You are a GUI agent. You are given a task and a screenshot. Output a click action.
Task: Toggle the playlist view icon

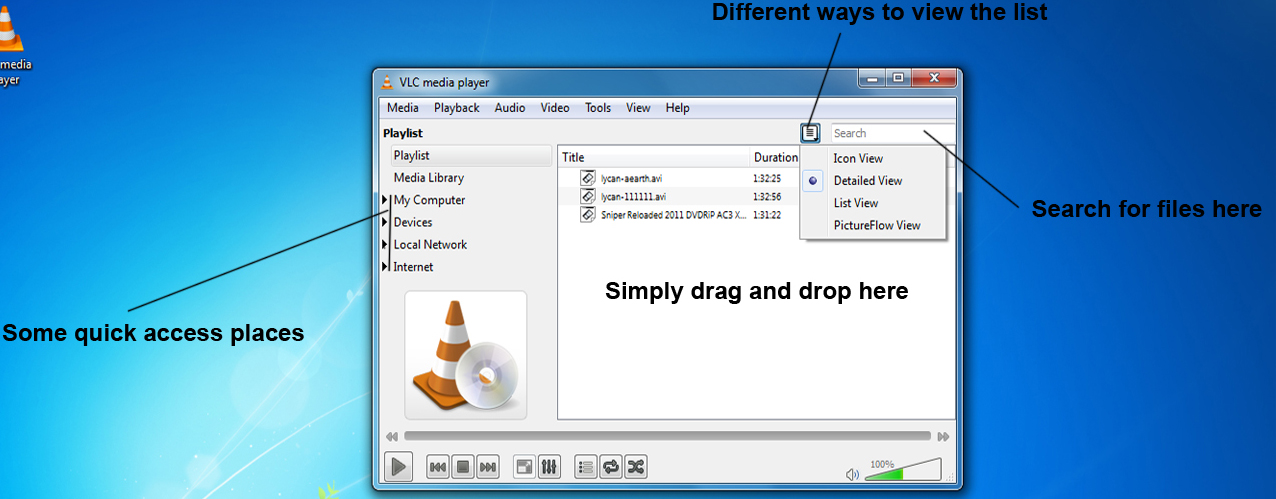click(586, 466)
